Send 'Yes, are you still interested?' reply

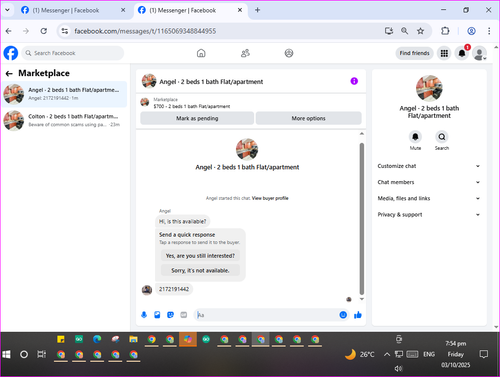200,256
